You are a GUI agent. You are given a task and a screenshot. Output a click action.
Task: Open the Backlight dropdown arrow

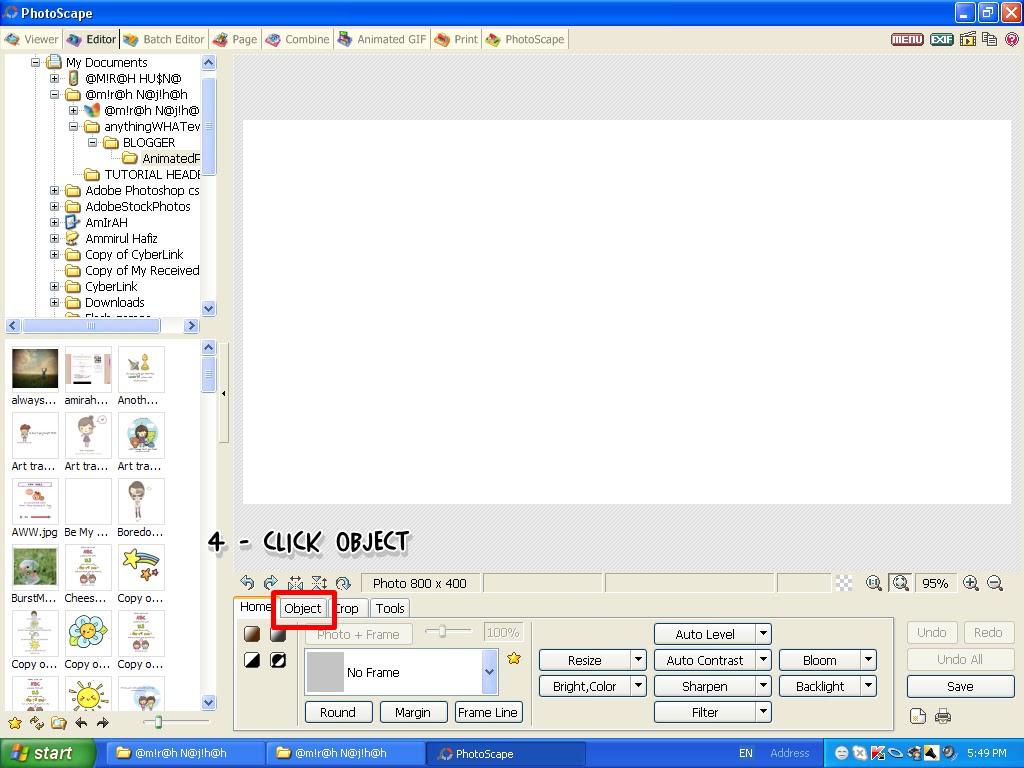pyautogui.click(x=868, y=686)
